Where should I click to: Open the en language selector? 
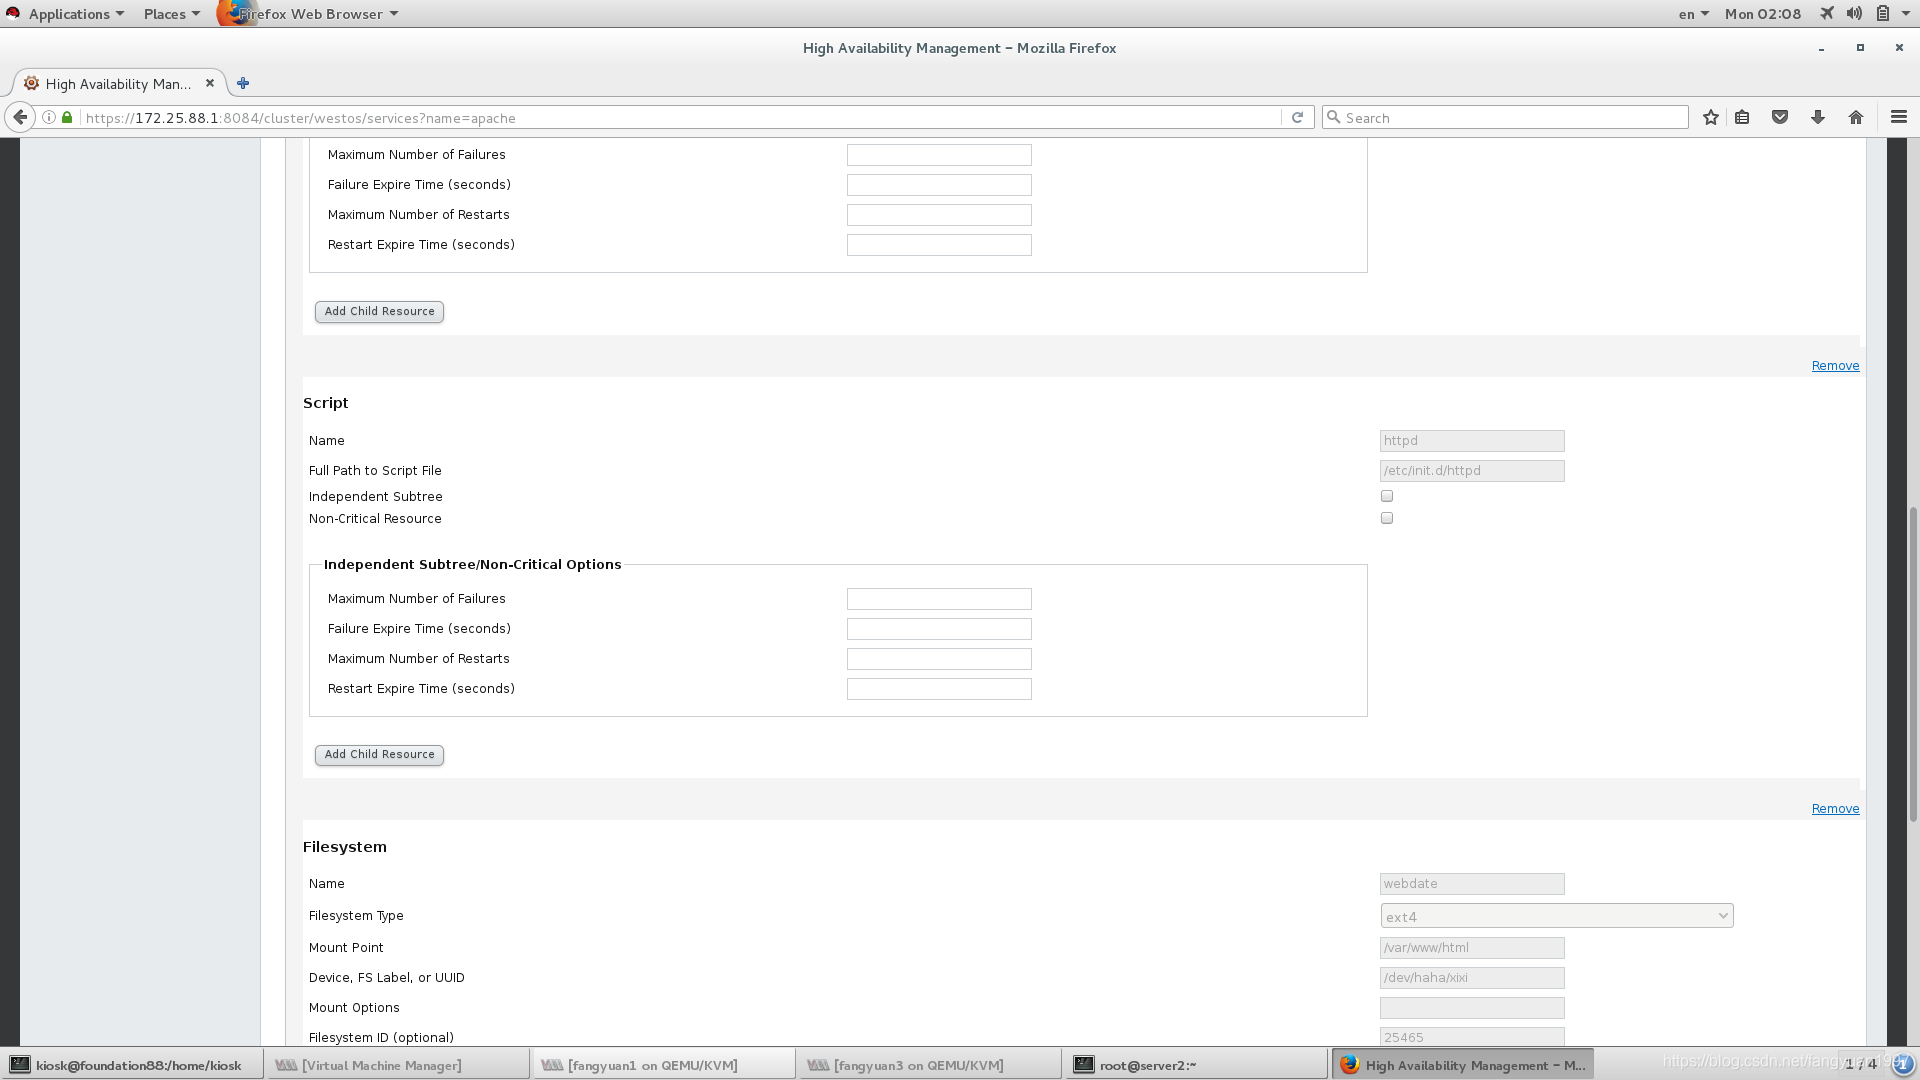pyautogui.click(x=1693, y=14)
